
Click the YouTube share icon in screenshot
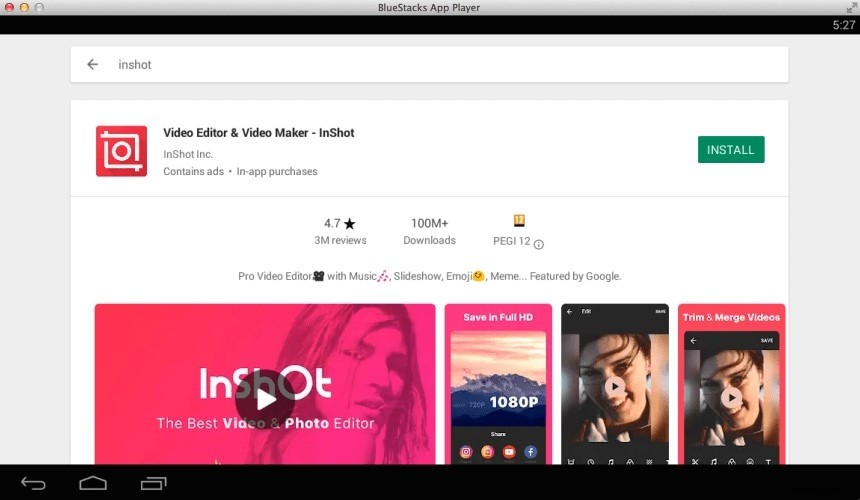(x=509, y=452)
